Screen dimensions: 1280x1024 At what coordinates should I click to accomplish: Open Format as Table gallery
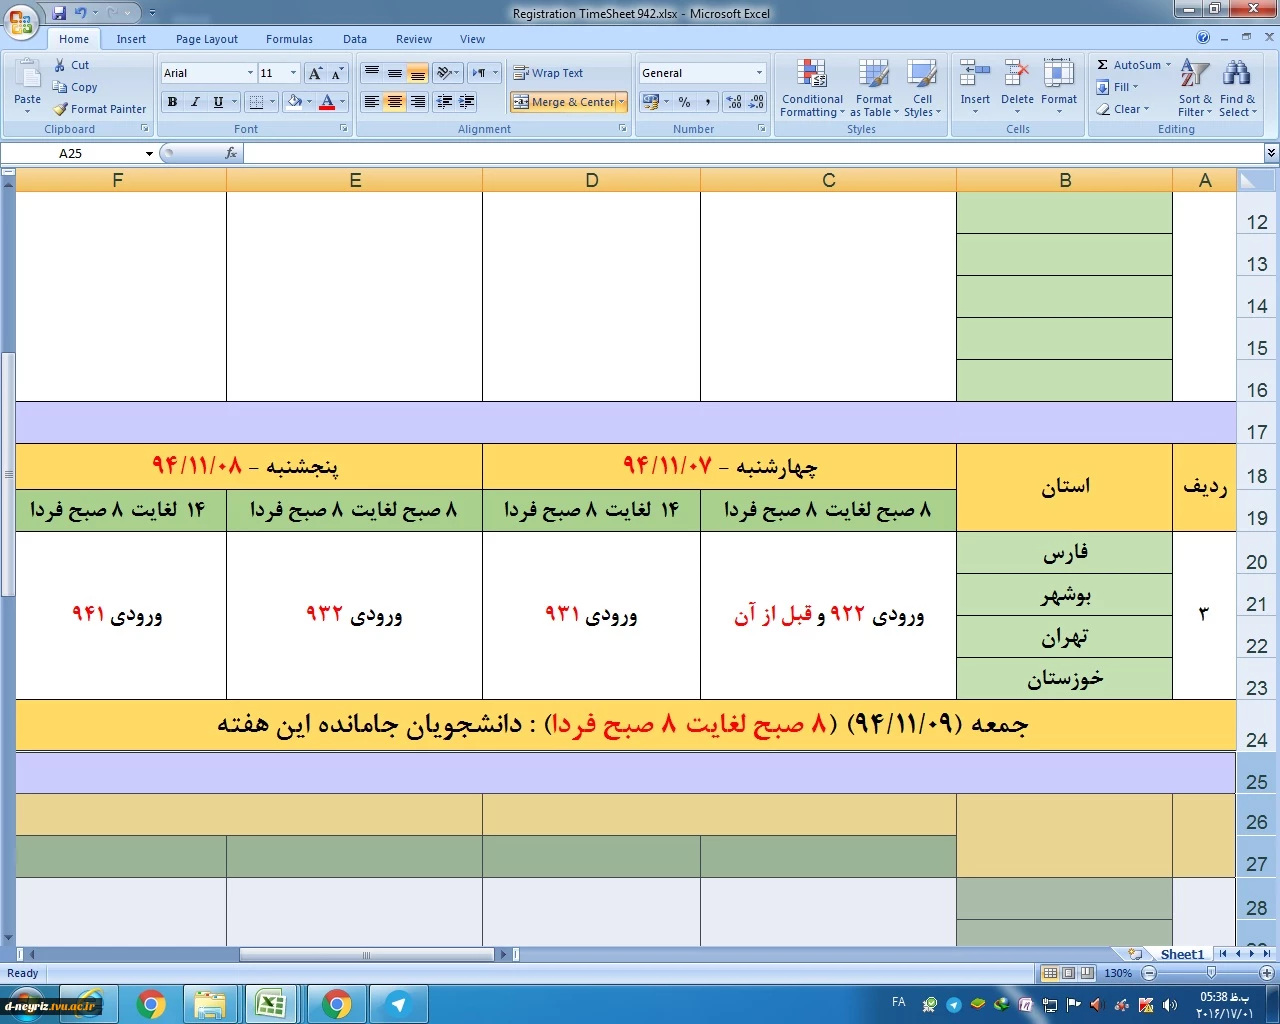[x=874, y=88]
